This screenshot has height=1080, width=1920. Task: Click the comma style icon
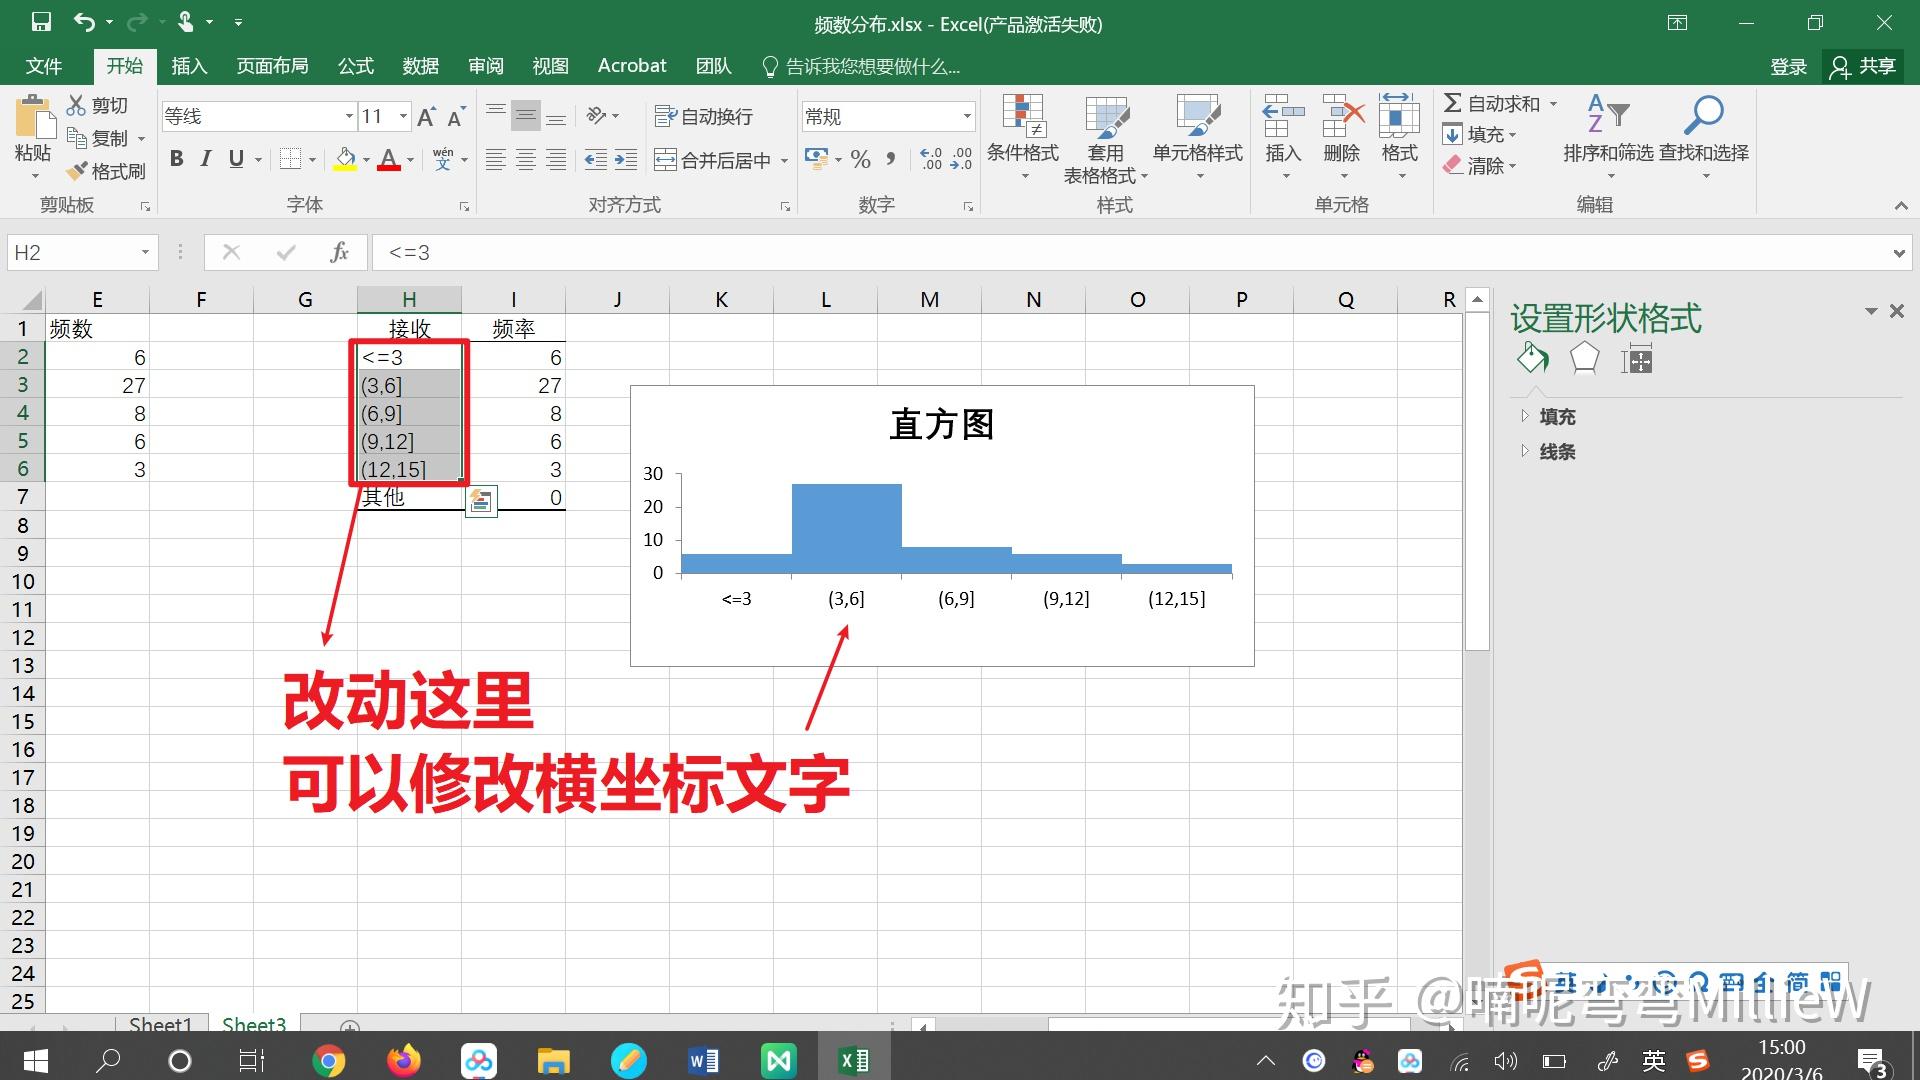pyautogui.click(x=891, y=159)
